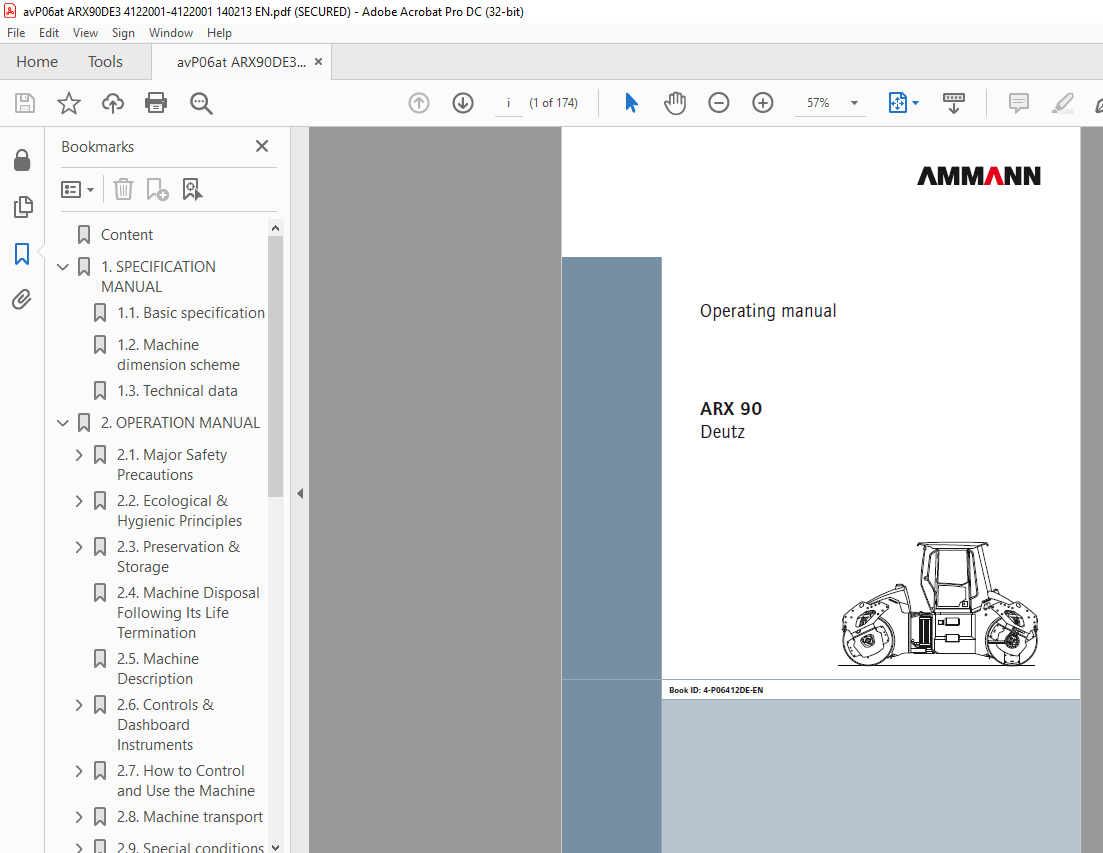The image size is (1103, 853).
Task: Collapse navigation pane with divider arrow
Action: 300,494
